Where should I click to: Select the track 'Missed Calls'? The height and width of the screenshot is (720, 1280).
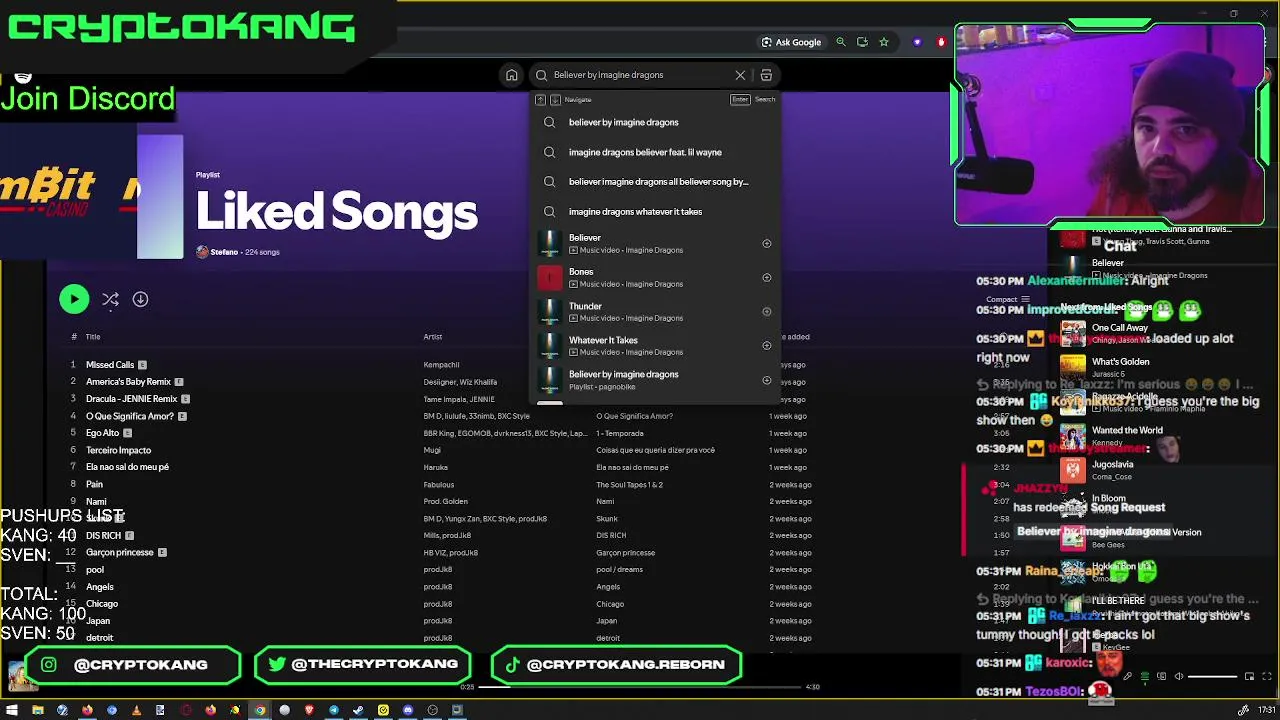point(110,365)
